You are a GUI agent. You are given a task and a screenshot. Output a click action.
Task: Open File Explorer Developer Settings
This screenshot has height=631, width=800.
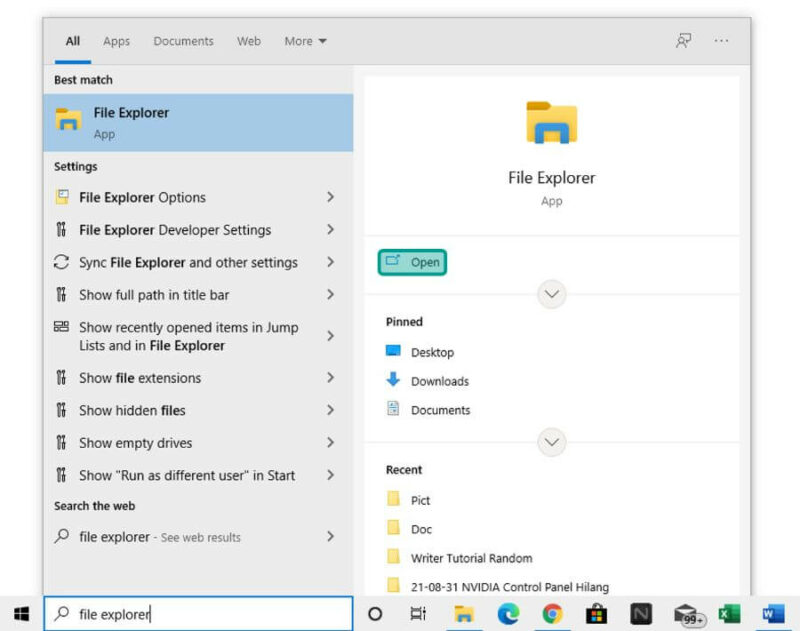tap(198, 230)
